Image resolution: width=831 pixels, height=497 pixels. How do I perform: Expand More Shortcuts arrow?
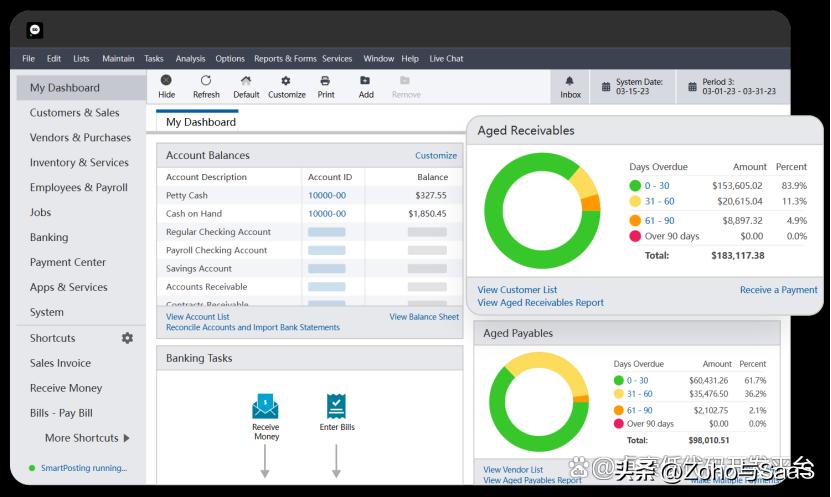[127, 438]
